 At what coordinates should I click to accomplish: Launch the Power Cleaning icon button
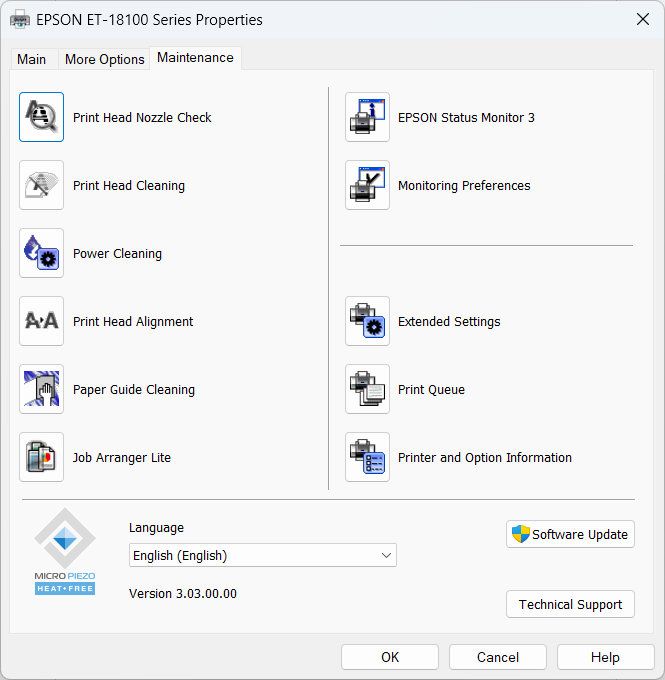[x=41, y=253]
